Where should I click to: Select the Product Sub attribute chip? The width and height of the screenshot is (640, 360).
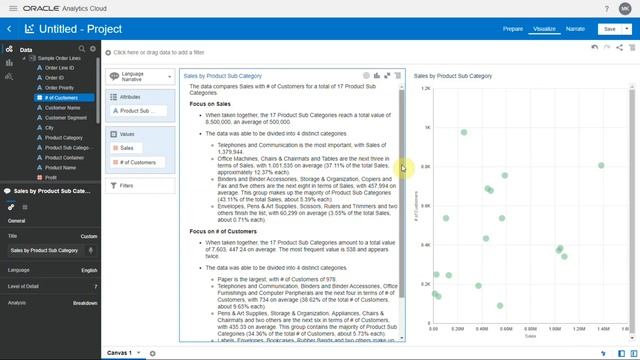138,111
